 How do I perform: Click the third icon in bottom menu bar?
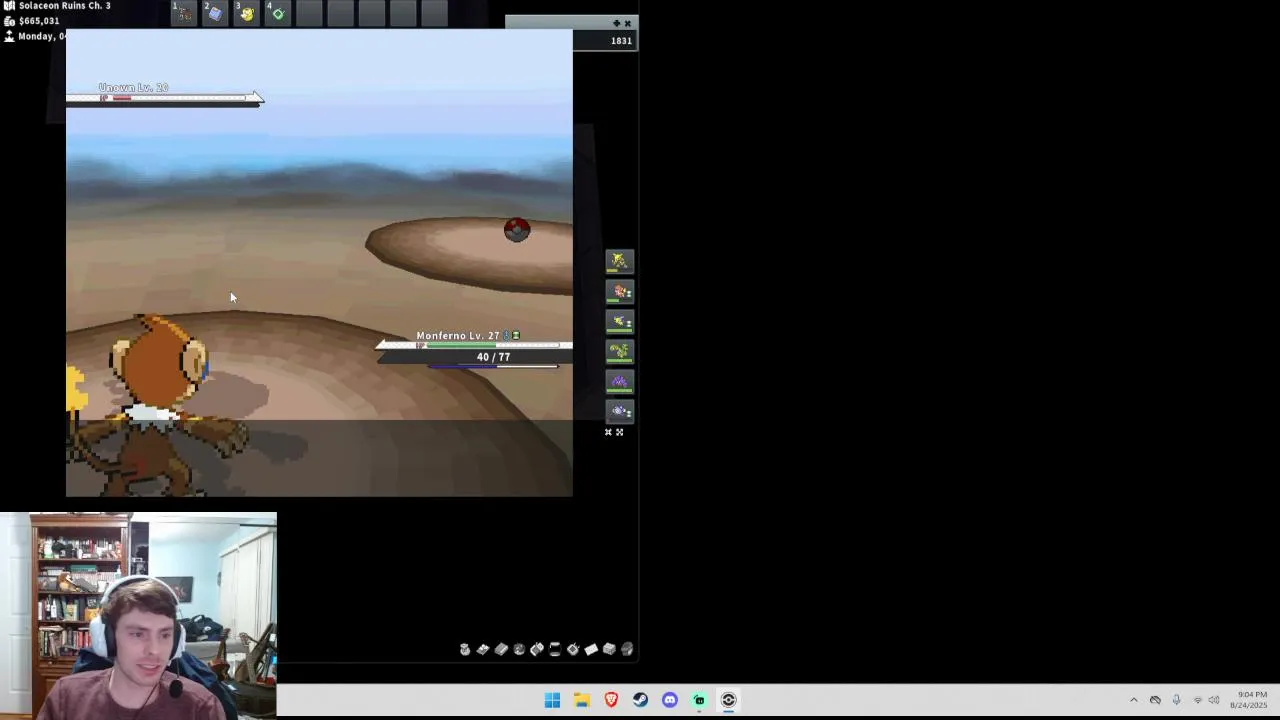coord(501,649)
